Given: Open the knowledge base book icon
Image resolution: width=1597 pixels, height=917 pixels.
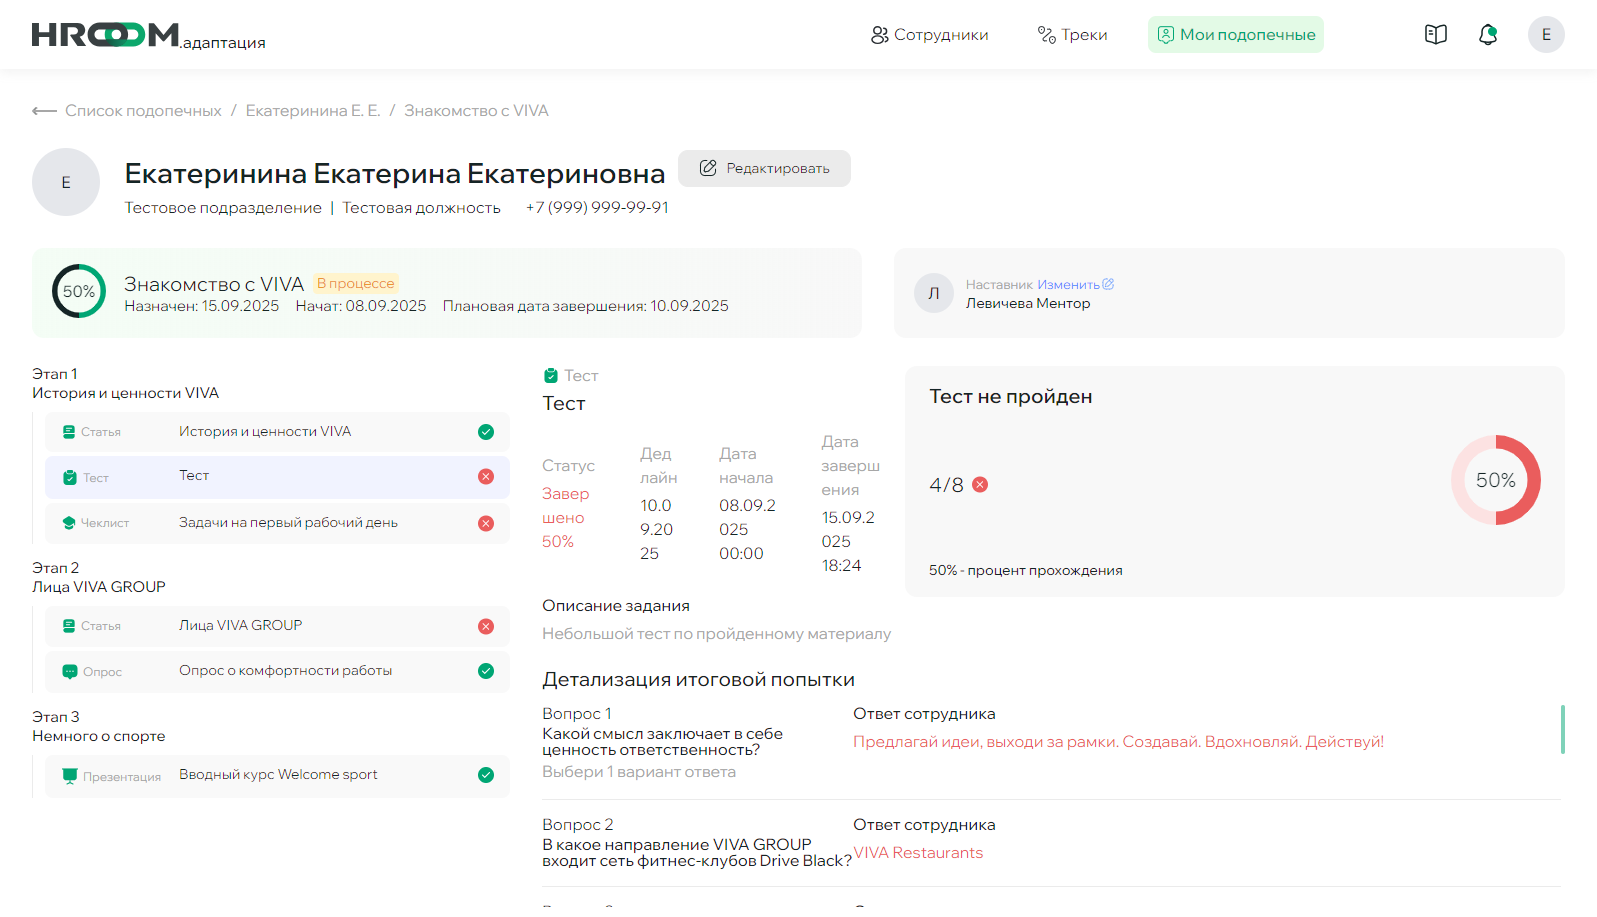Looking at the screenshot, I should (1435, 35).
